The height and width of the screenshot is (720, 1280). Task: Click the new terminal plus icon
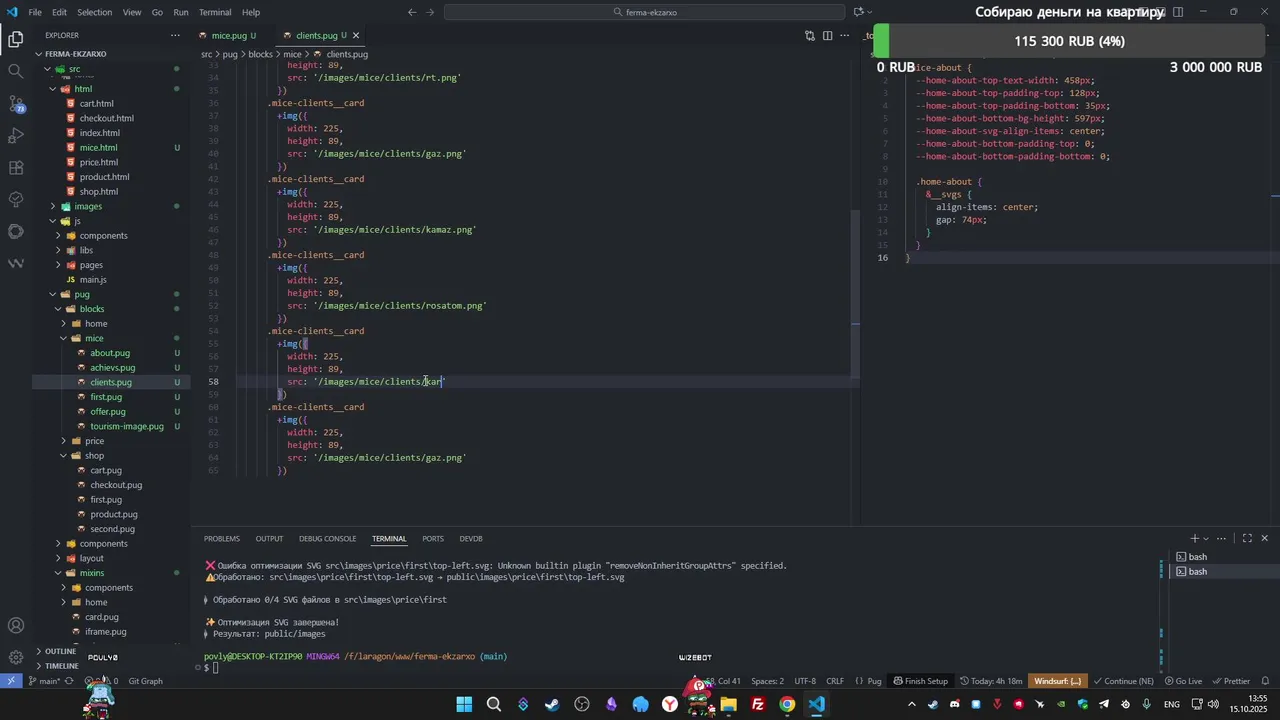click(x=1194, y=538)
